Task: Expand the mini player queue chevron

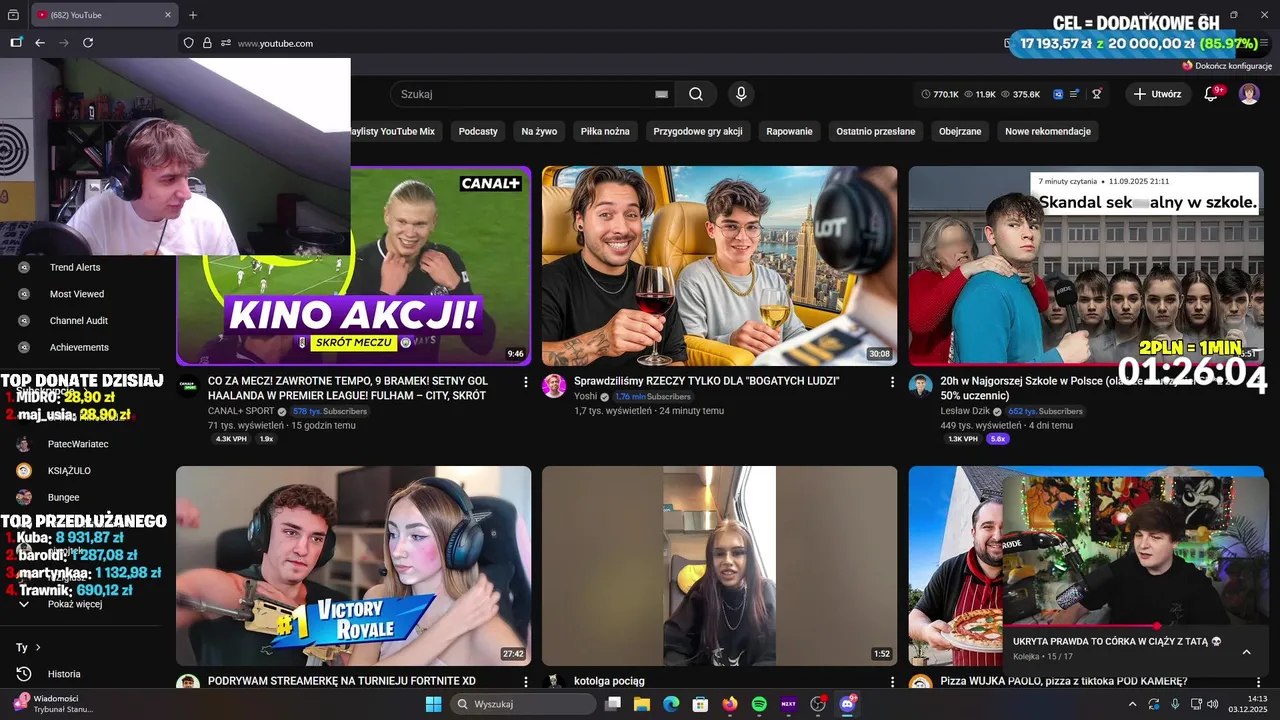Action: 1246,652
